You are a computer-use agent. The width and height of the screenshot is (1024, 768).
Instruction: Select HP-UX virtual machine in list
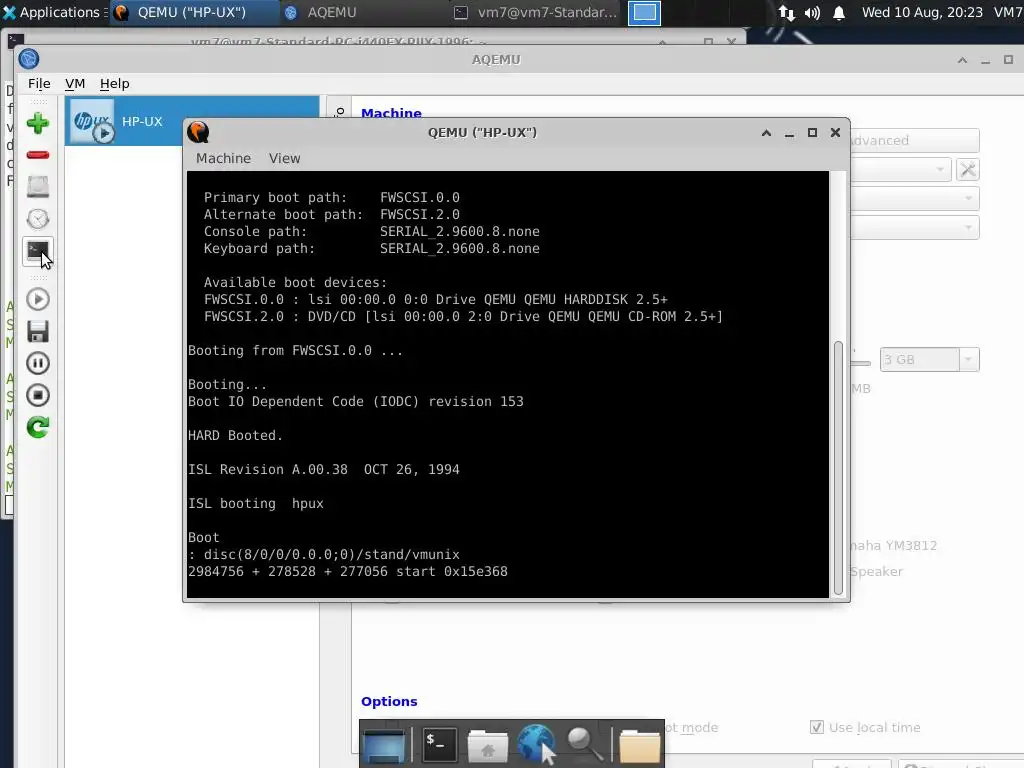point(191,121)
